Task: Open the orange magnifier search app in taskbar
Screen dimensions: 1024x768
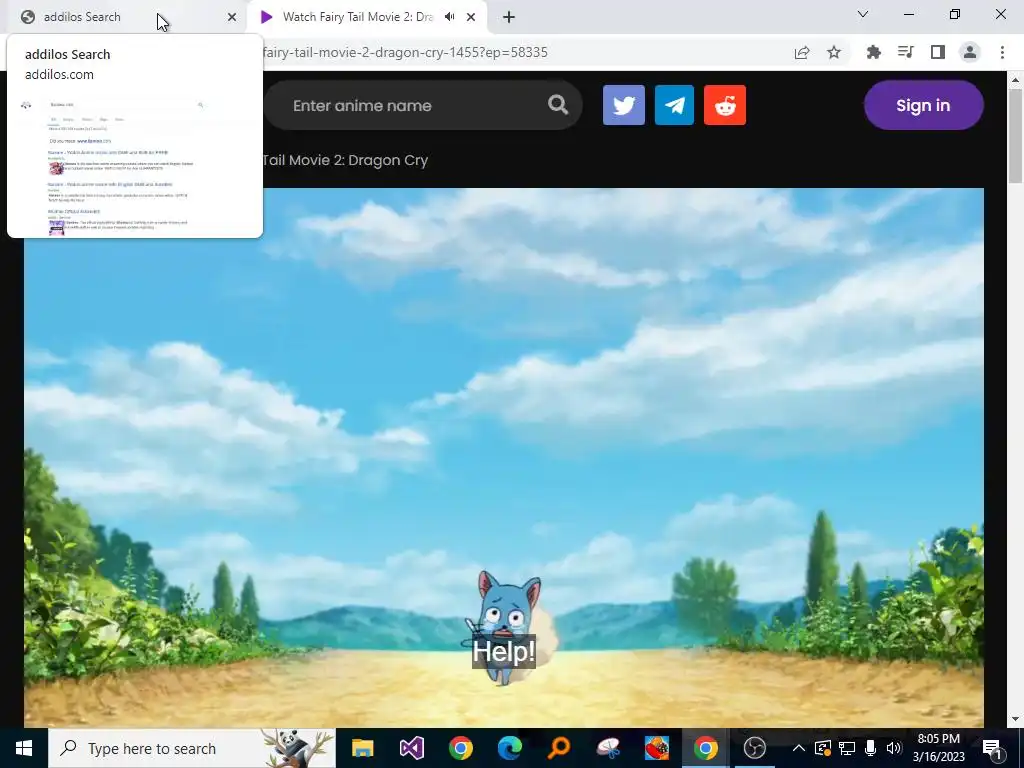Action: [x=559, y=748]
